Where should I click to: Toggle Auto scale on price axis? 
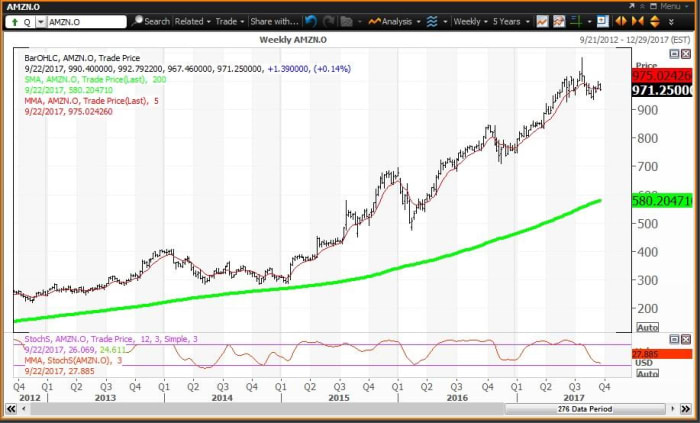(647, 327)
